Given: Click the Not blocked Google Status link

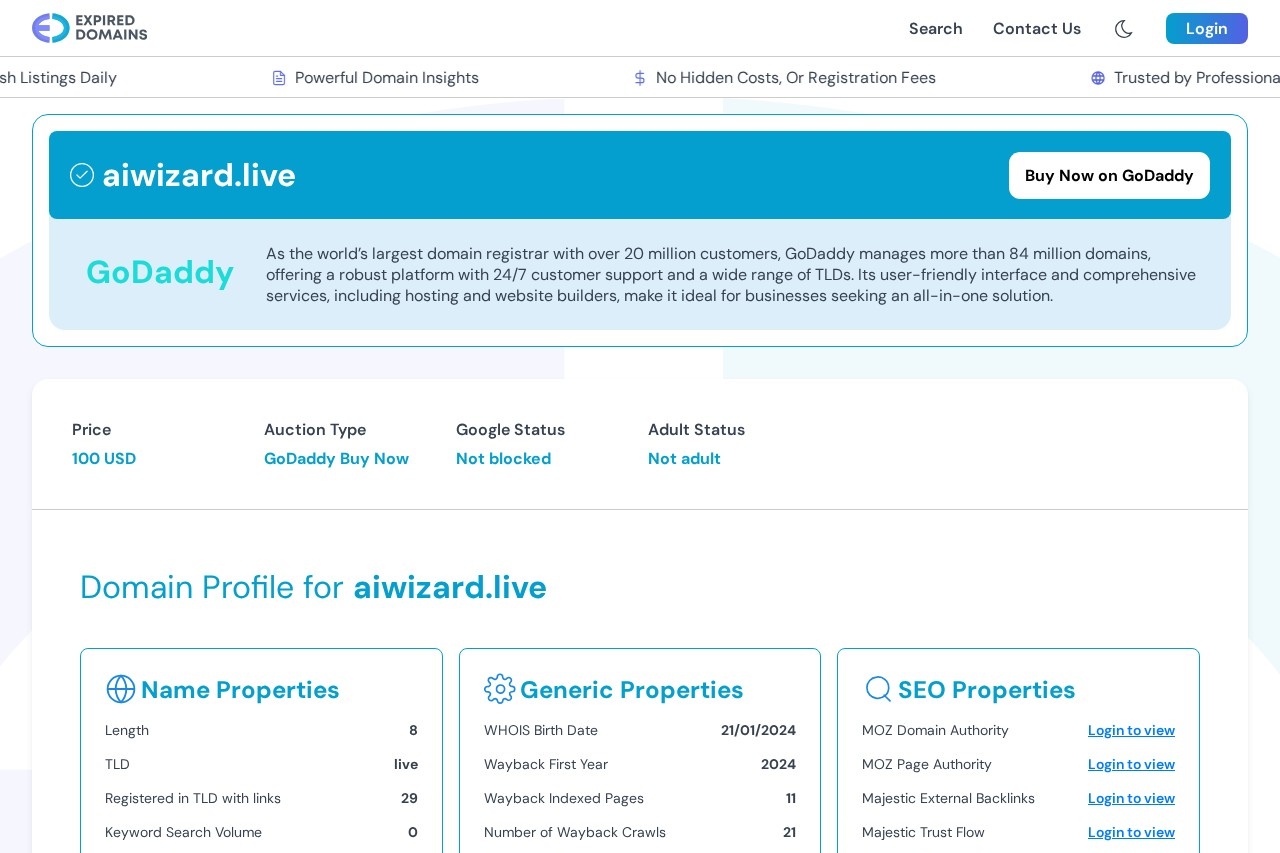Looking at the screenshot, I should click(503, 458).
